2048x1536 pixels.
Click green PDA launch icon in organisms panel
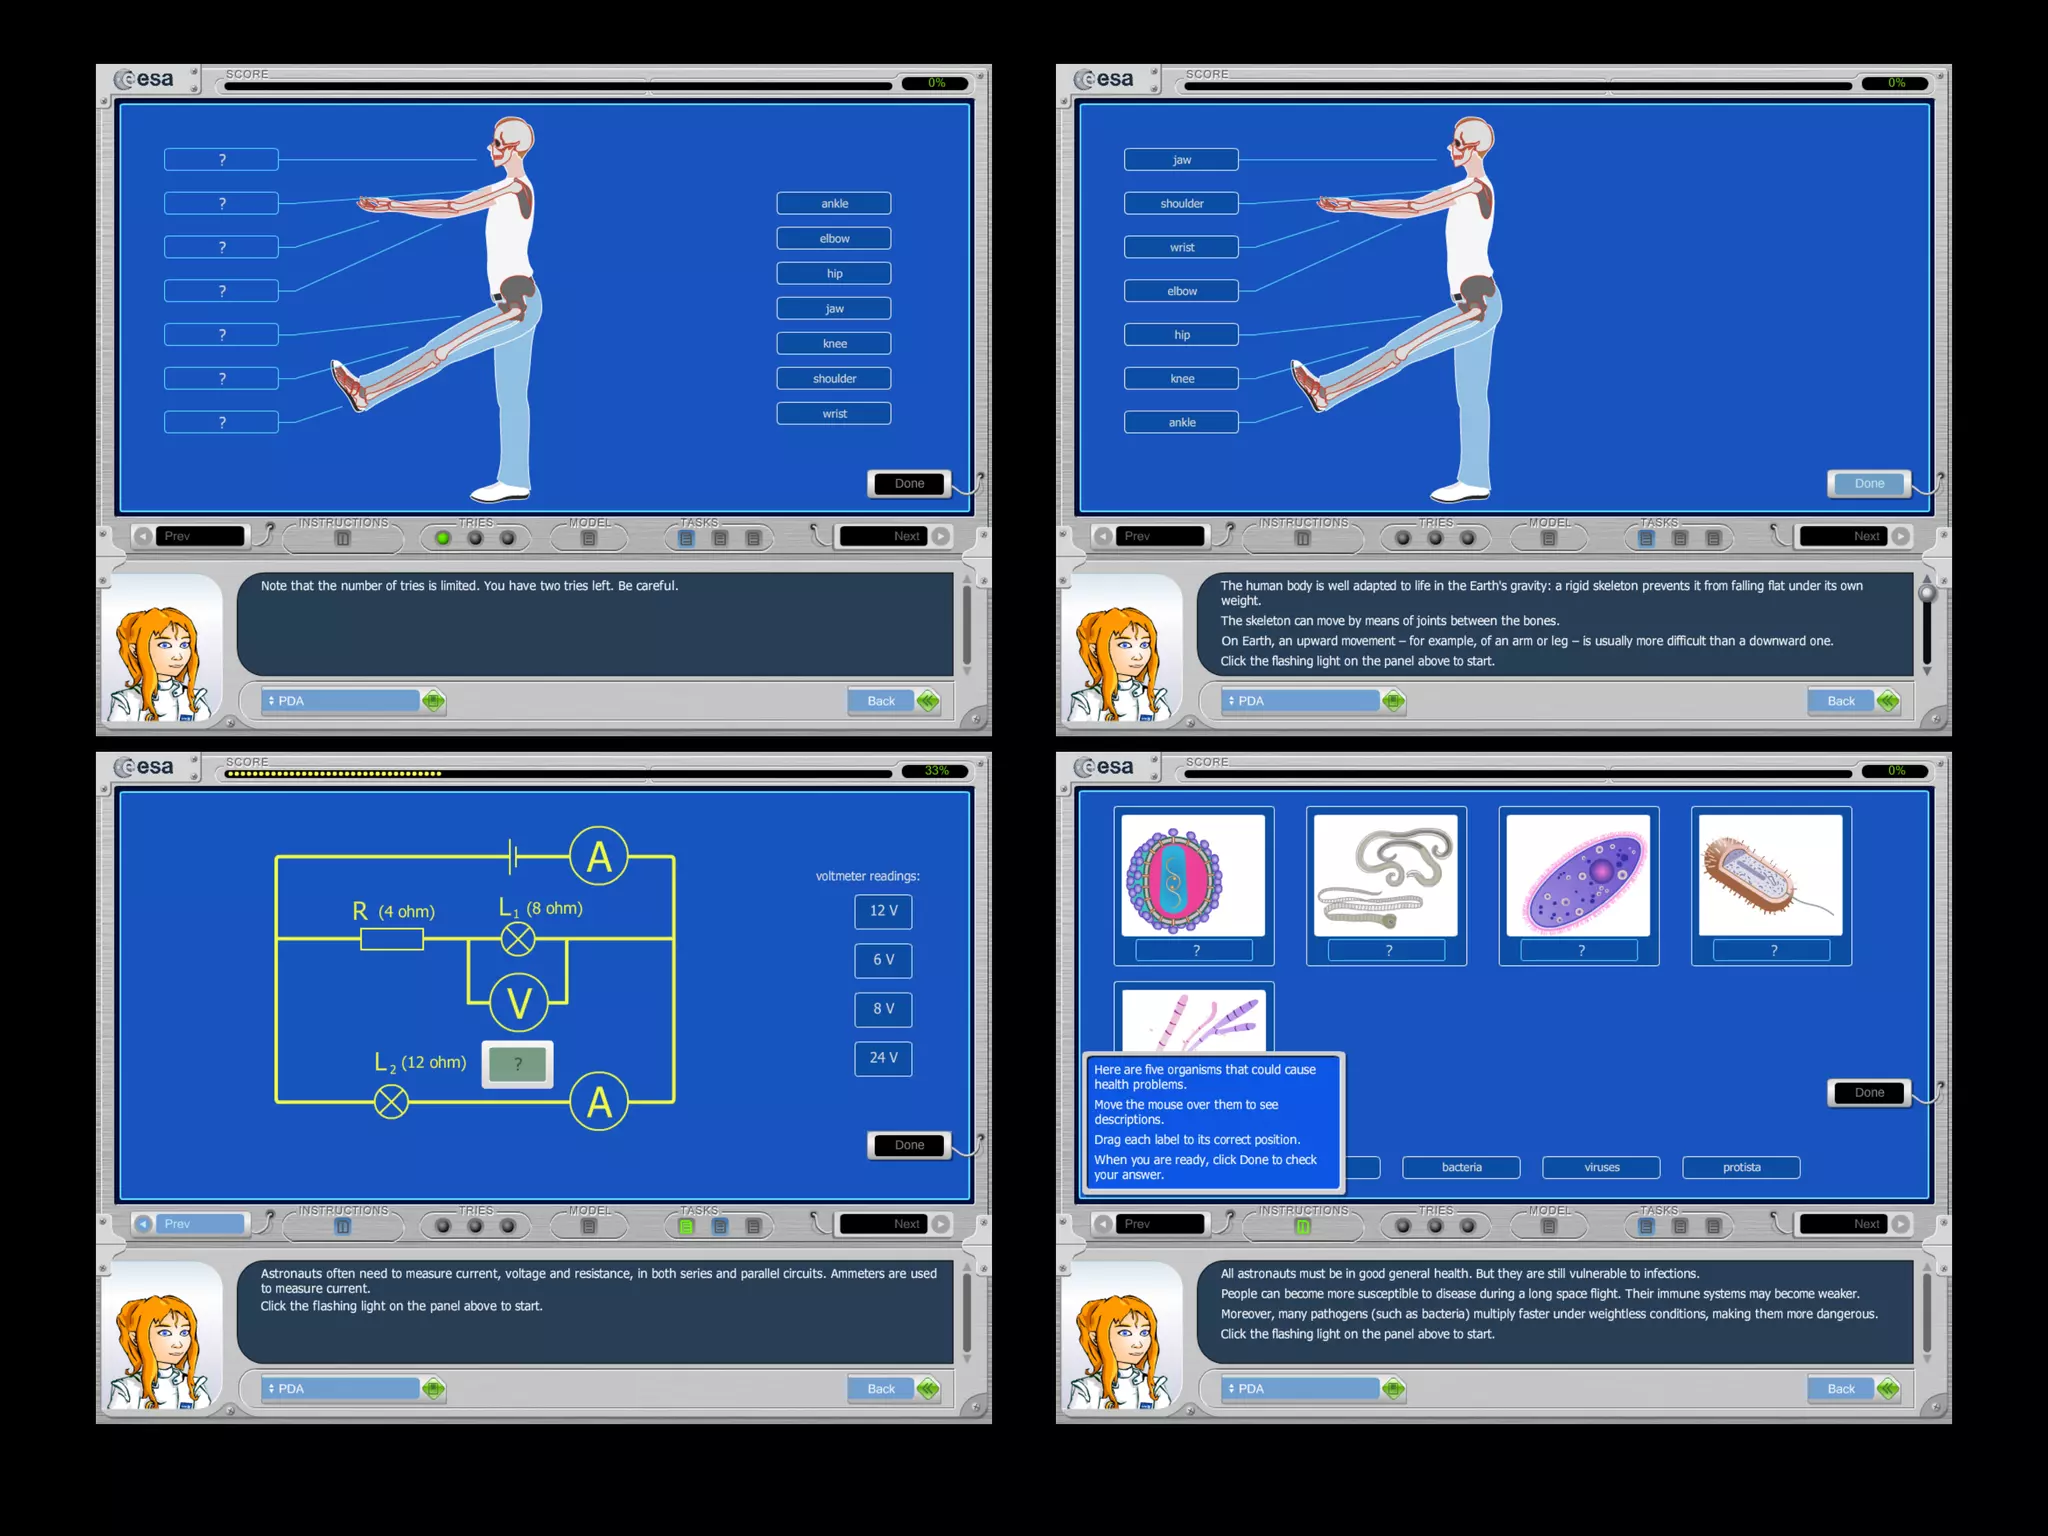[1393, 1389]
